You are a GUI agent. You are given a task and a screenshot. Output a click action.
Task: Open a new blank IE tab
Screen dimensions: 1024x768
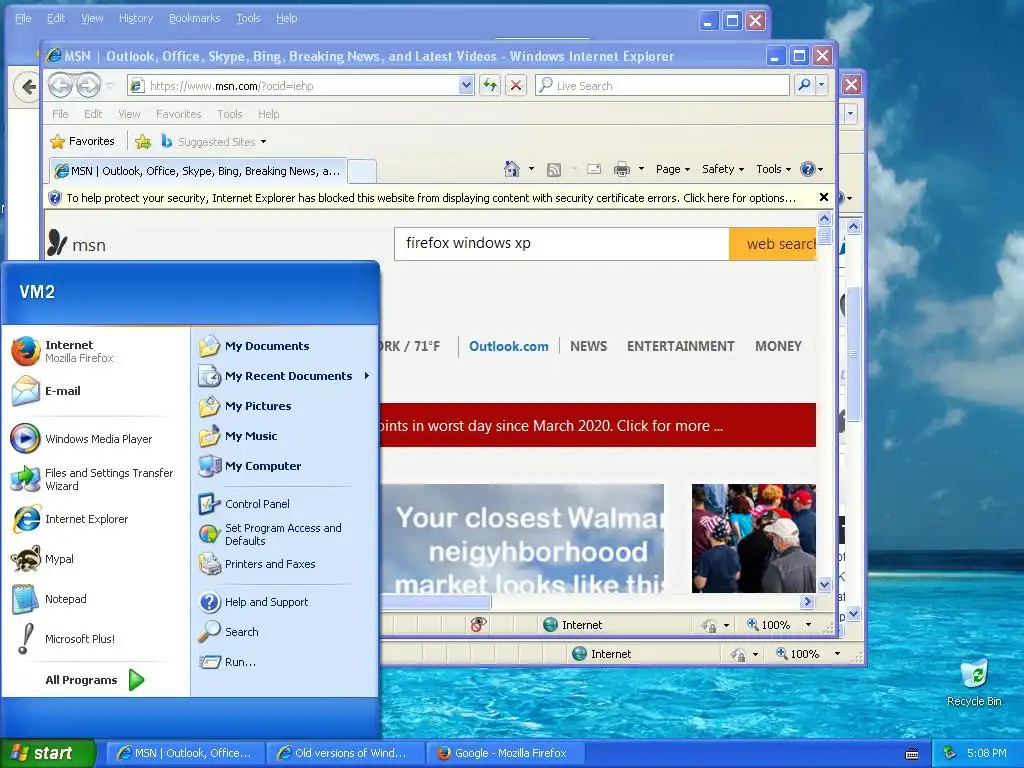point(362,172)
